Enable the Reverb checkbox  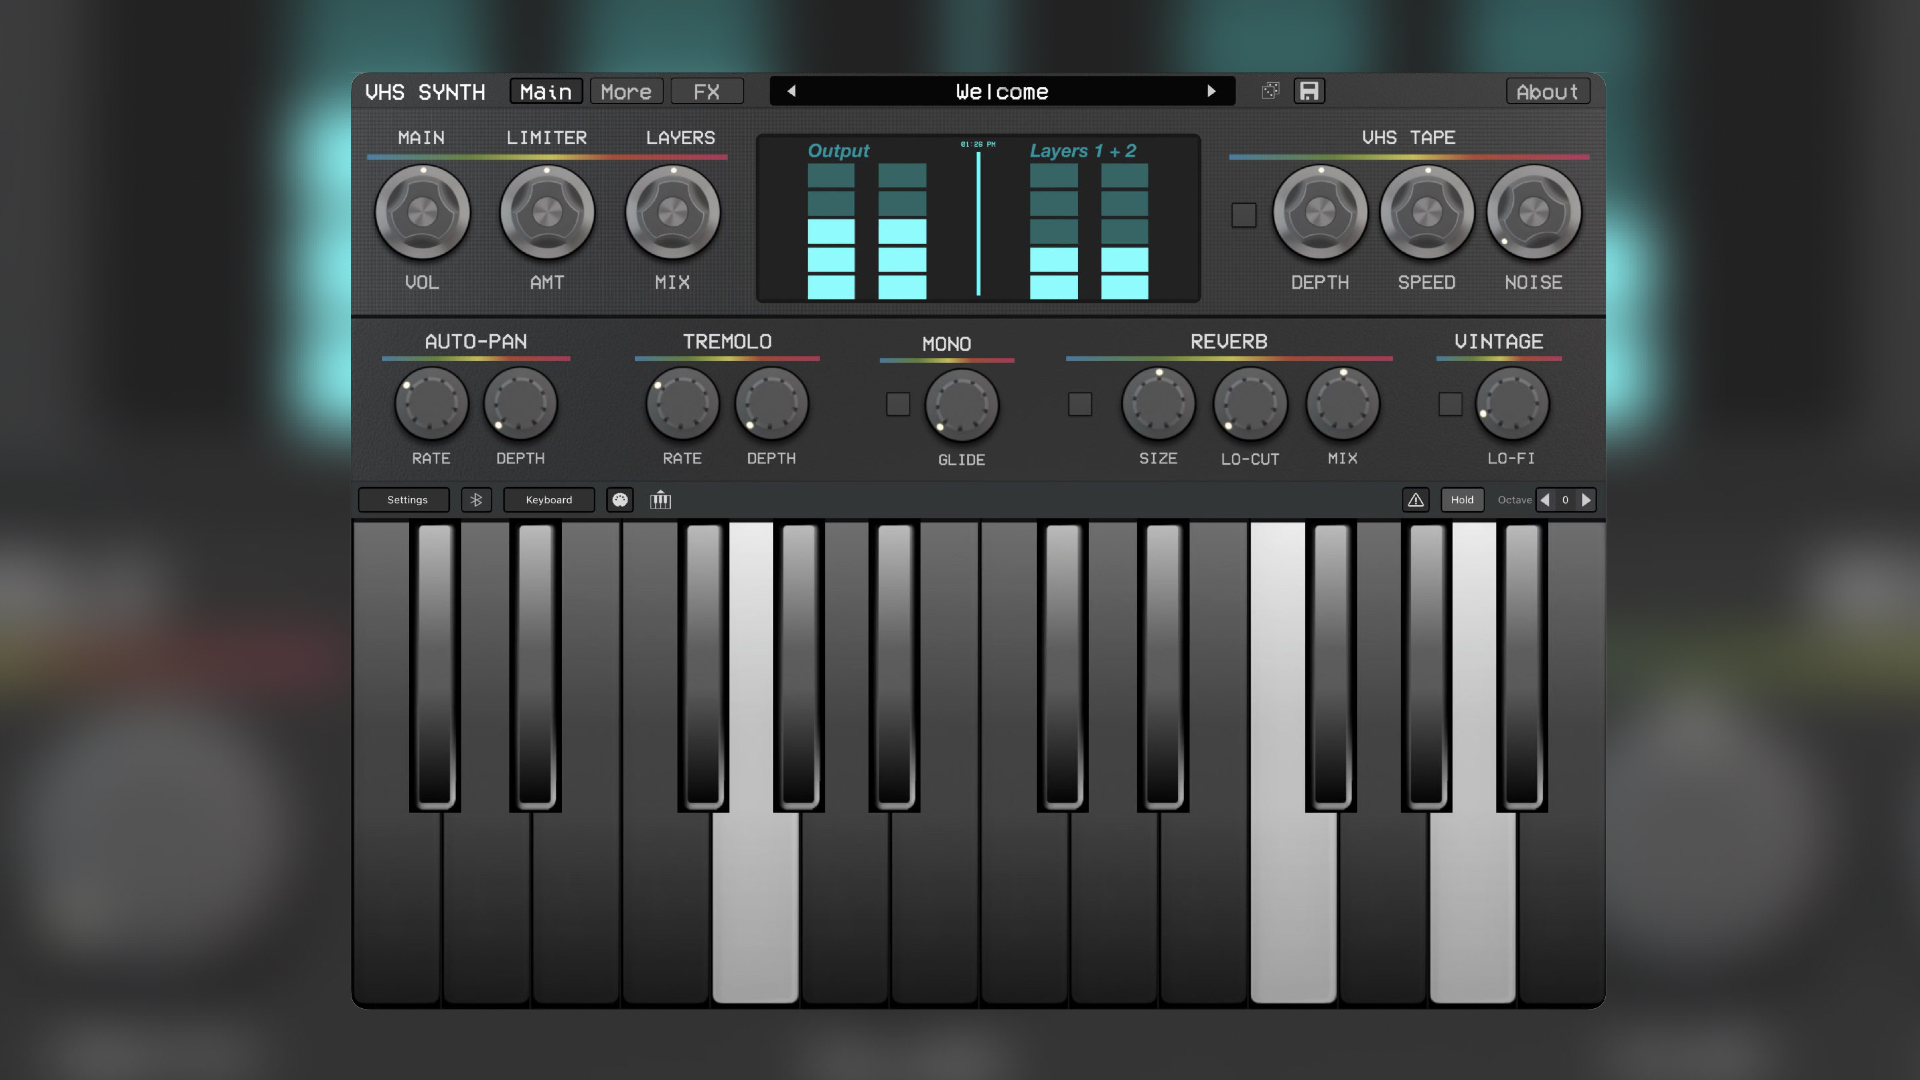(1080, 404)
